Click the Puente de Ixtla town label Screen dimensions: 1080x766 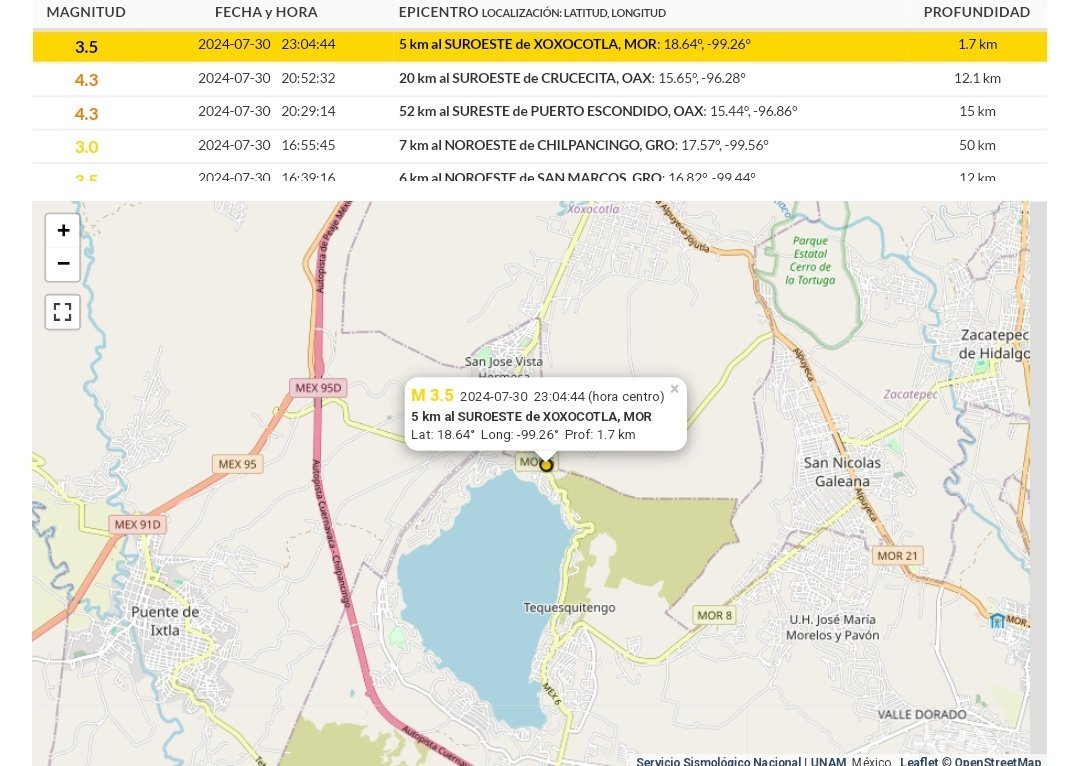point(165,621)
